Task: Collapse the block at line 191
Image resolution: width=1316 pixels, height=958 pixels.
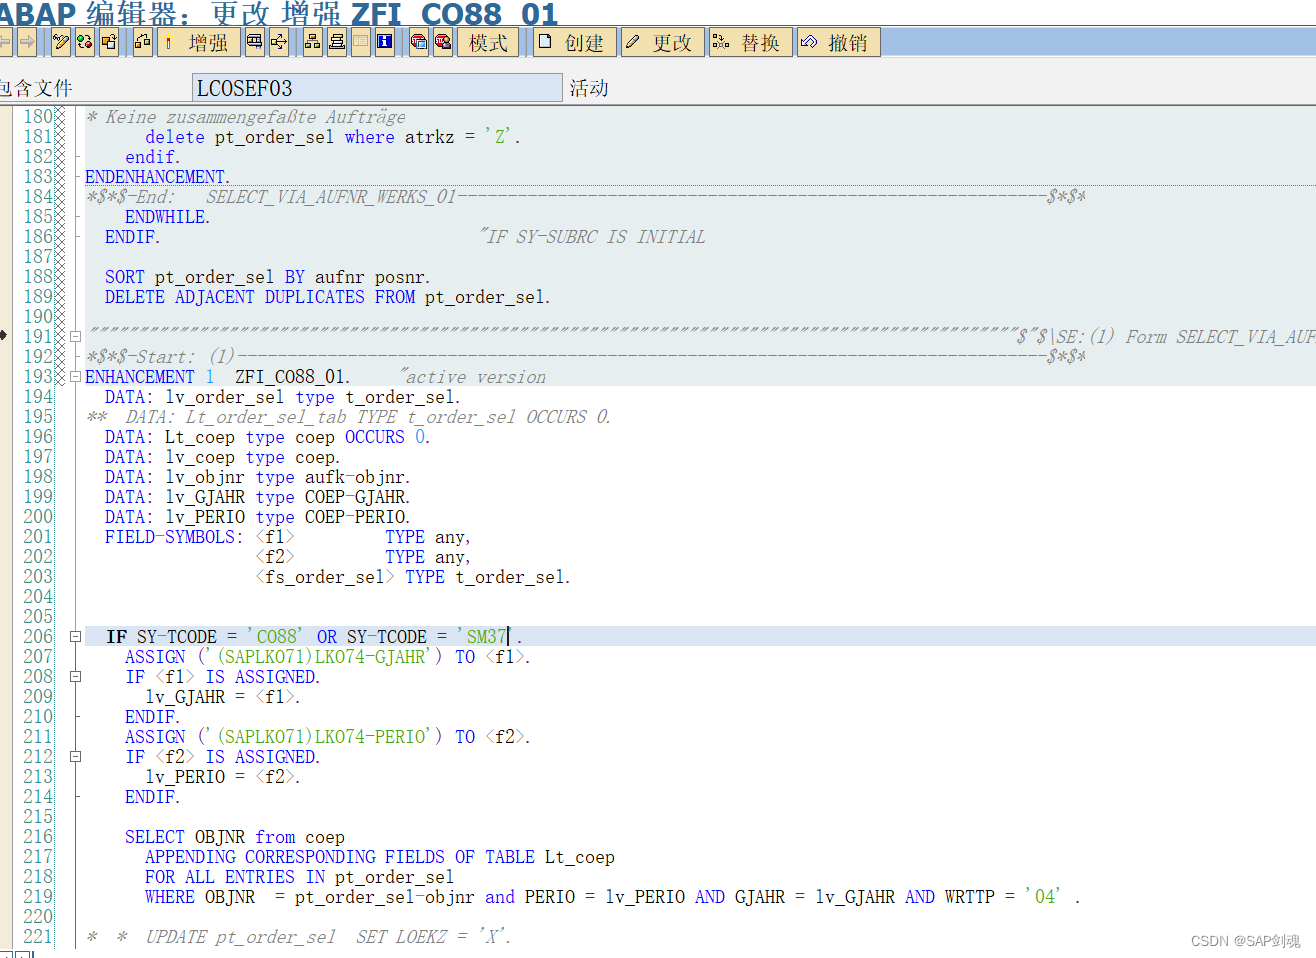Action: 75,337
